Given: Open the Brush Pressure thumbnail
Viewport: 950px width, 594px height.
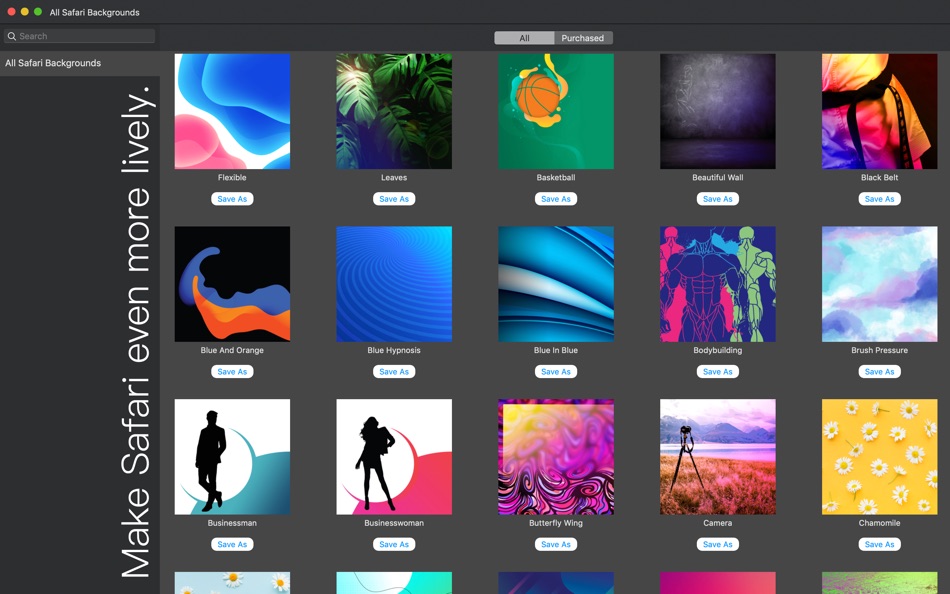Looking at the screenshot, I should [879, 284].
